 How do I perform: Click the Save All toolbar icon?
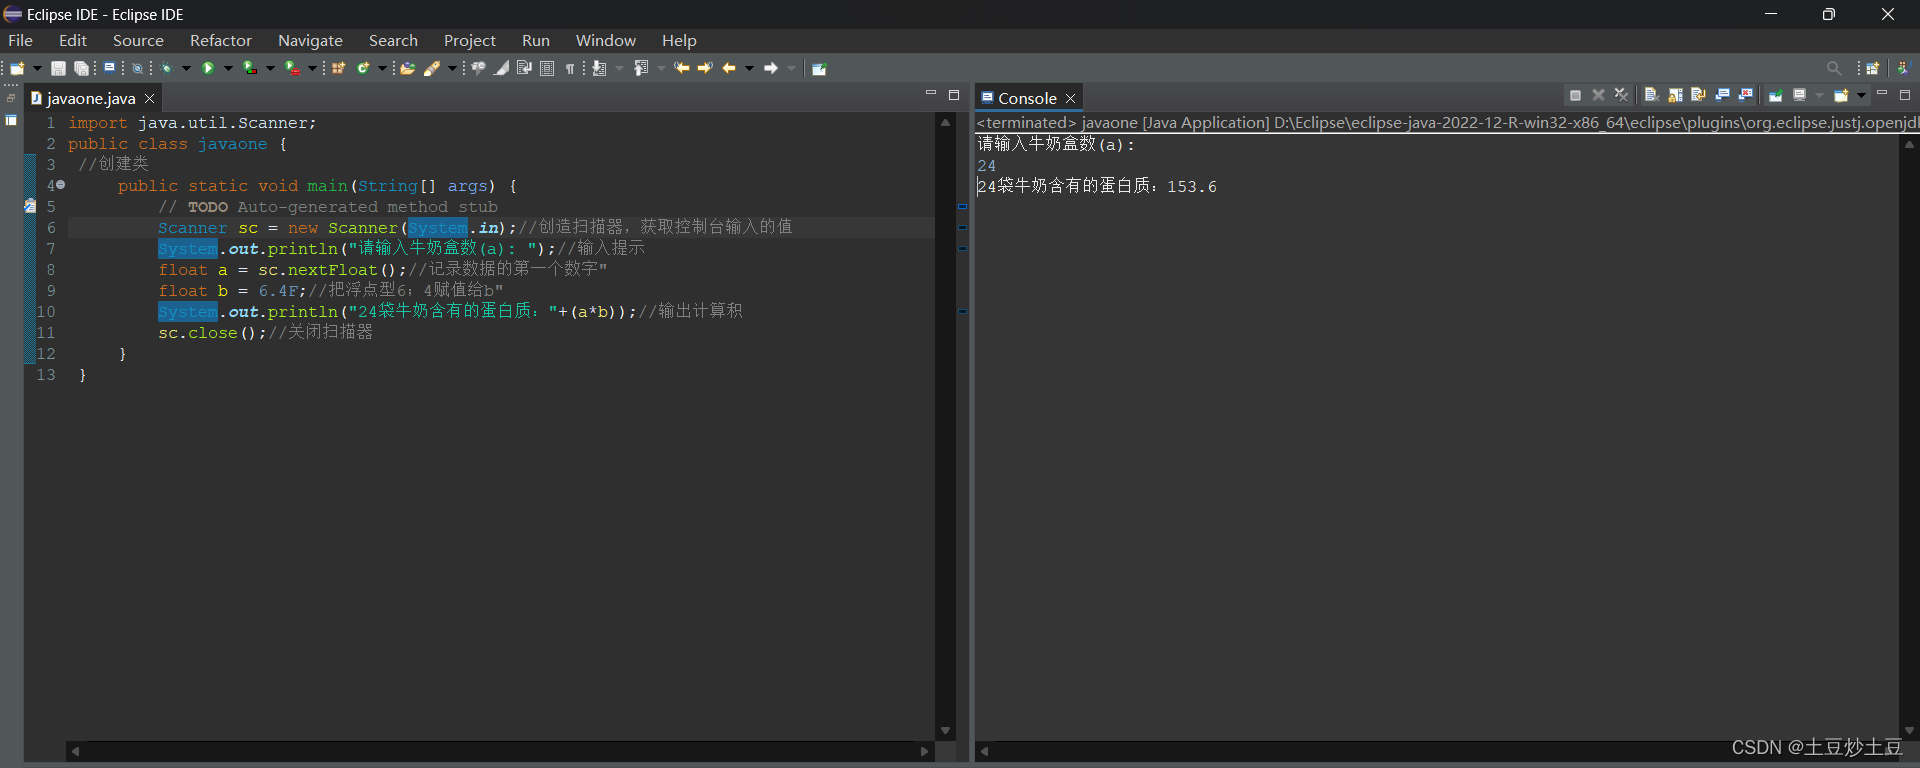[x=81, y=68]
